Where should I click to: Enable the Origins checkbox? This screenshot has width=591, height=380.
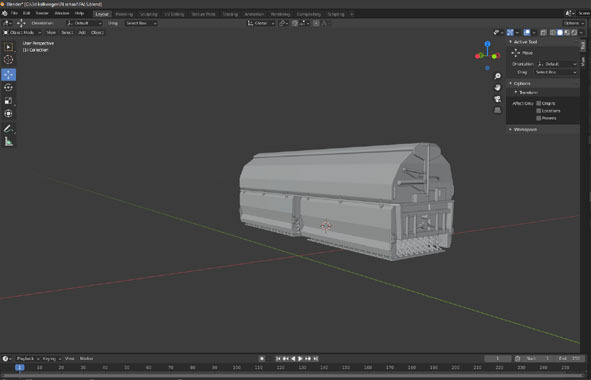[x=539, y=103]
